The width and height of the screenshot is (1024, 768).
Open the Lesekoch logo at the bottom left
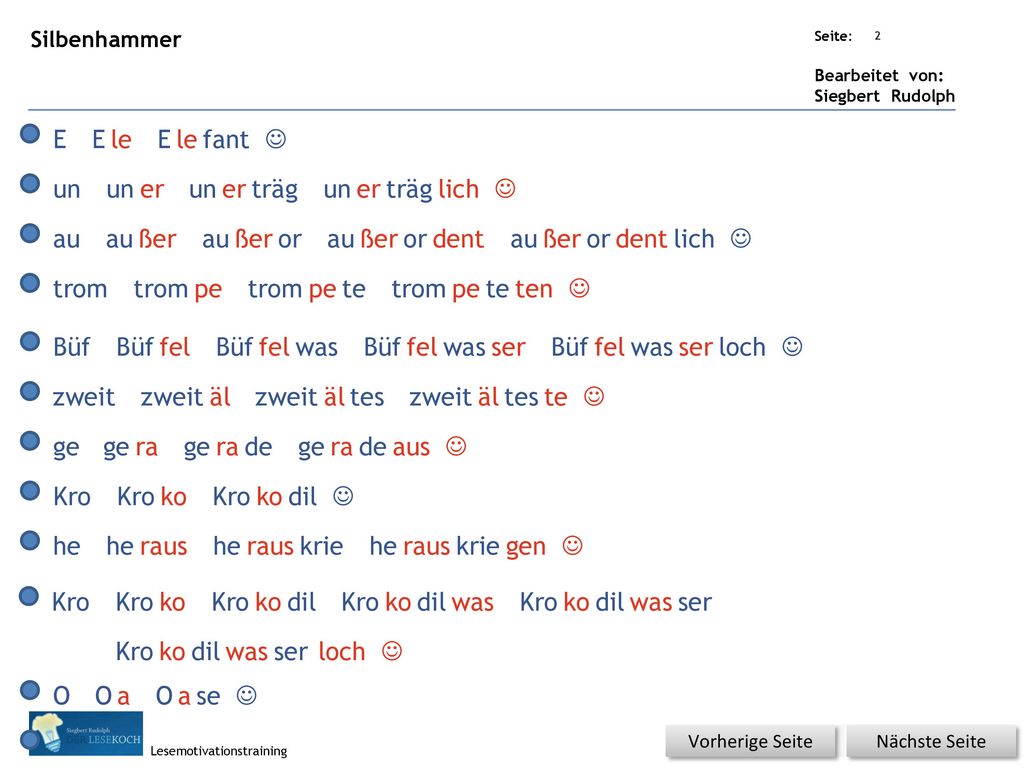(86, 733)
